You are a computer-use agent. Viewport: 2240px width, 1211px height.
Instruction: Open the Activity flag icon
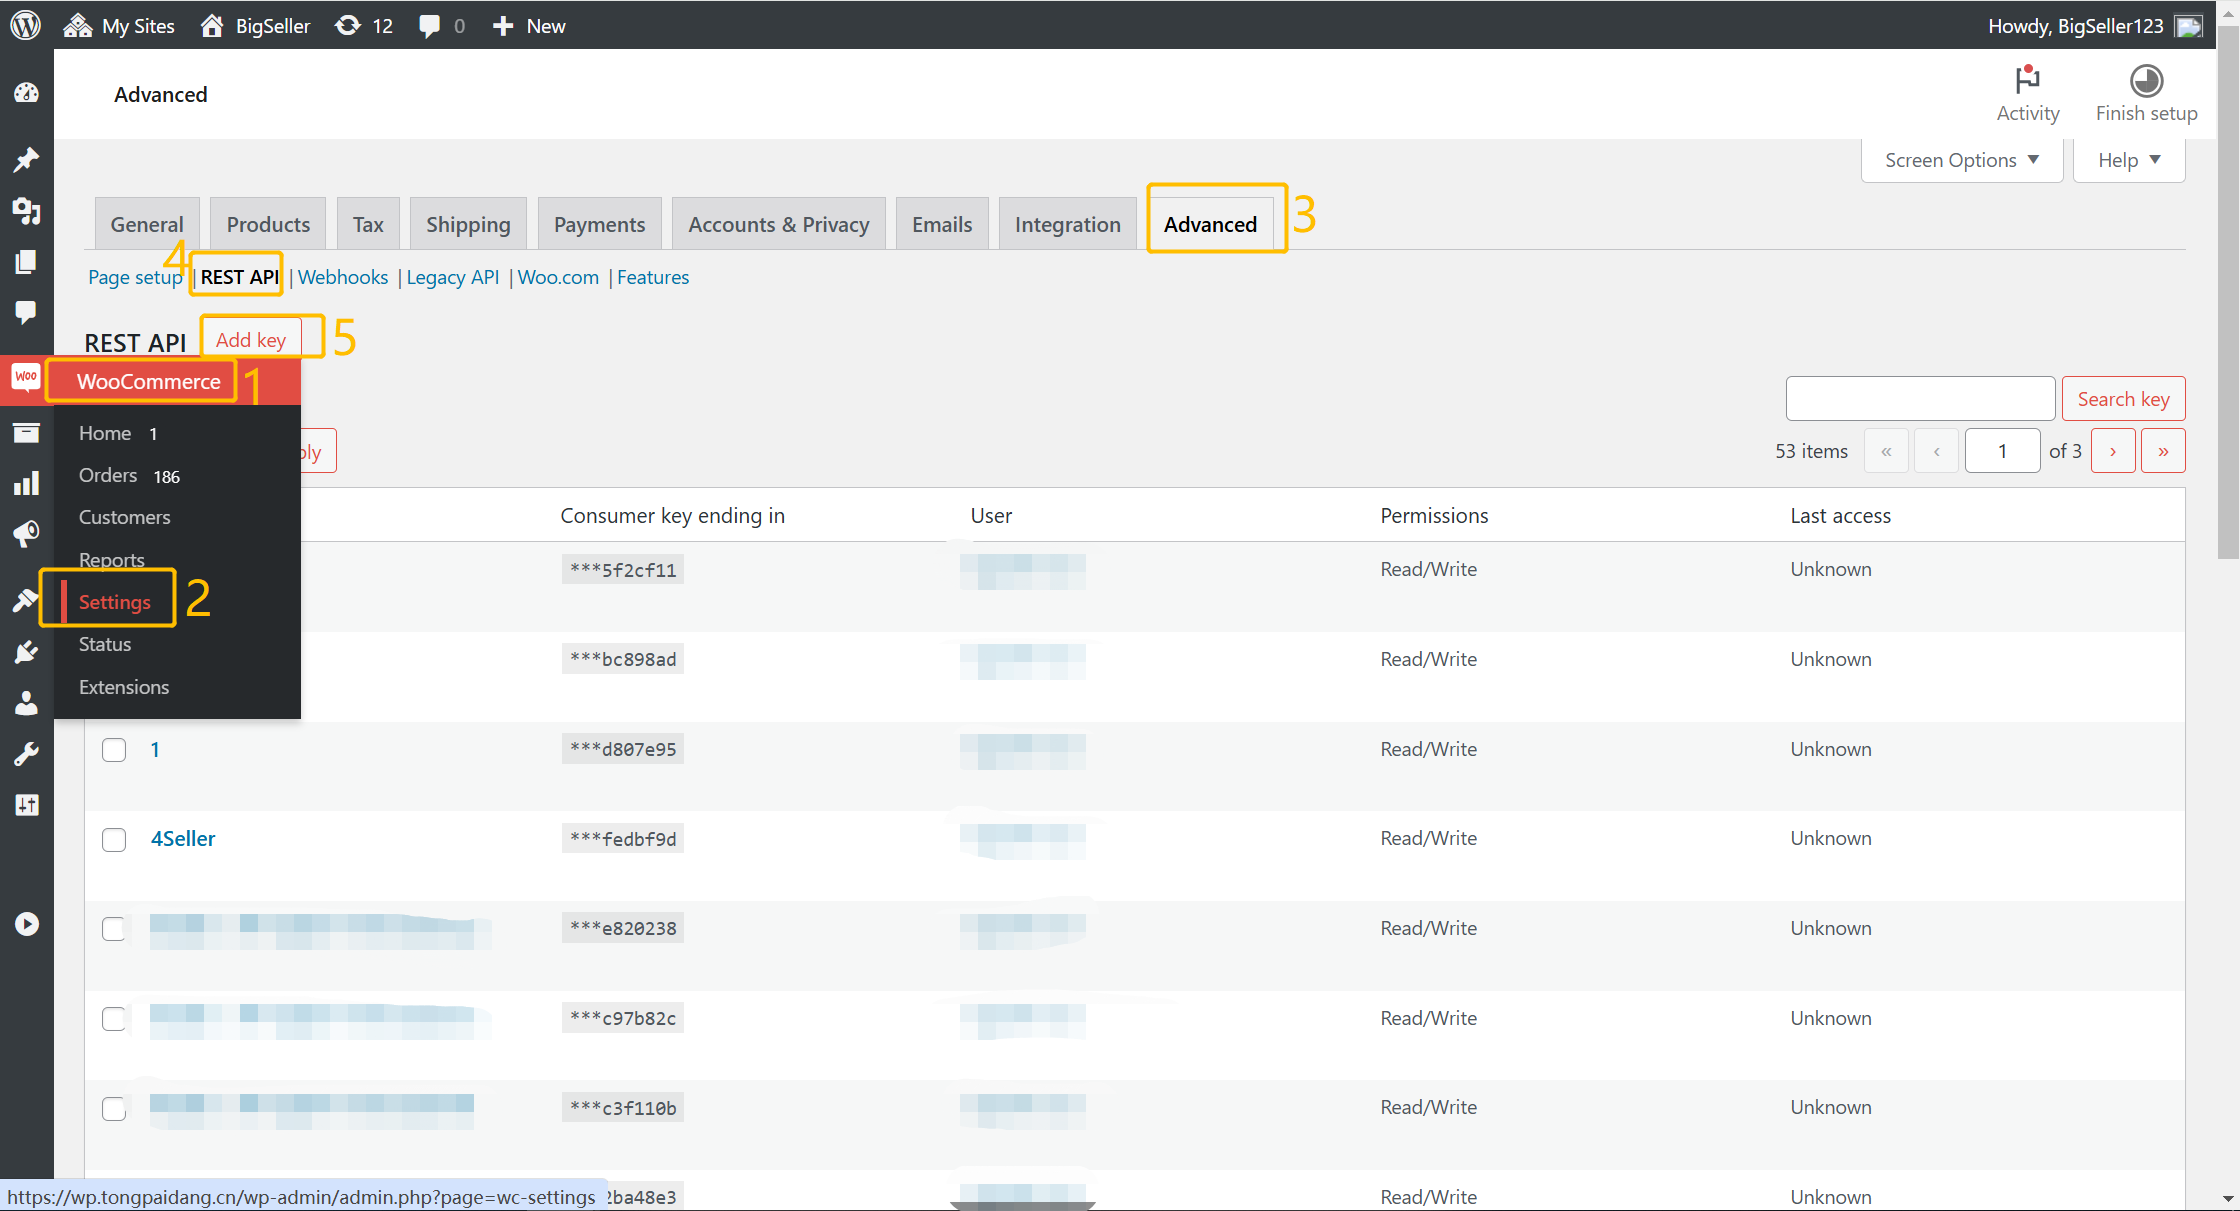coord(2027,80)
